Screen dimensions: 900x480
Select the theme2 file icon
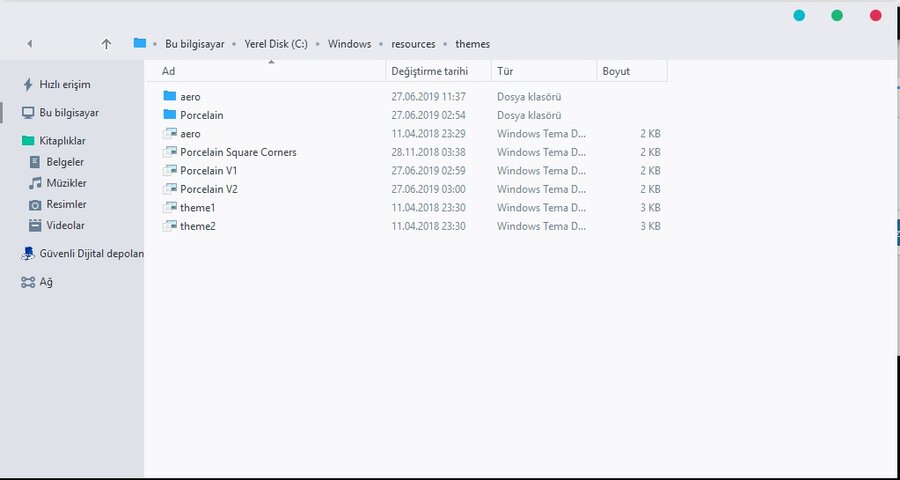(169, 226)
